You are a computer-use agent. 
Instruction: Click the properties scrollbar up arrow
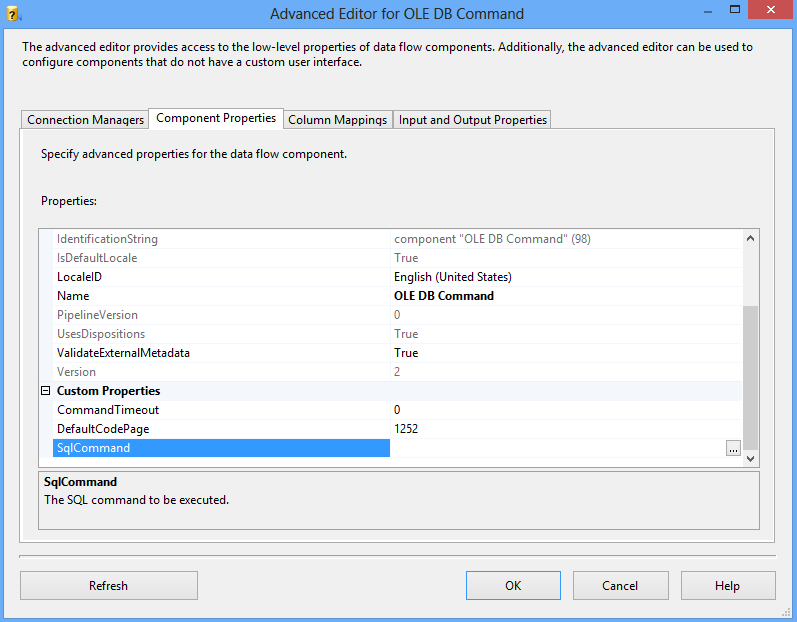(x=750, y=238)
